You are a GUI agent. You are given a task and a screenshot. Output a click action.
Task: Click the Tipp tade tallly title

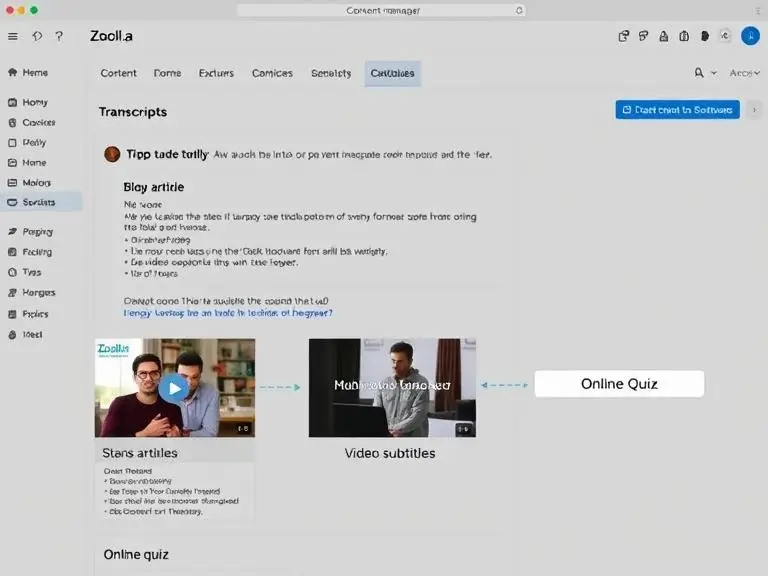pyautogui.click(x=168, y=154)
